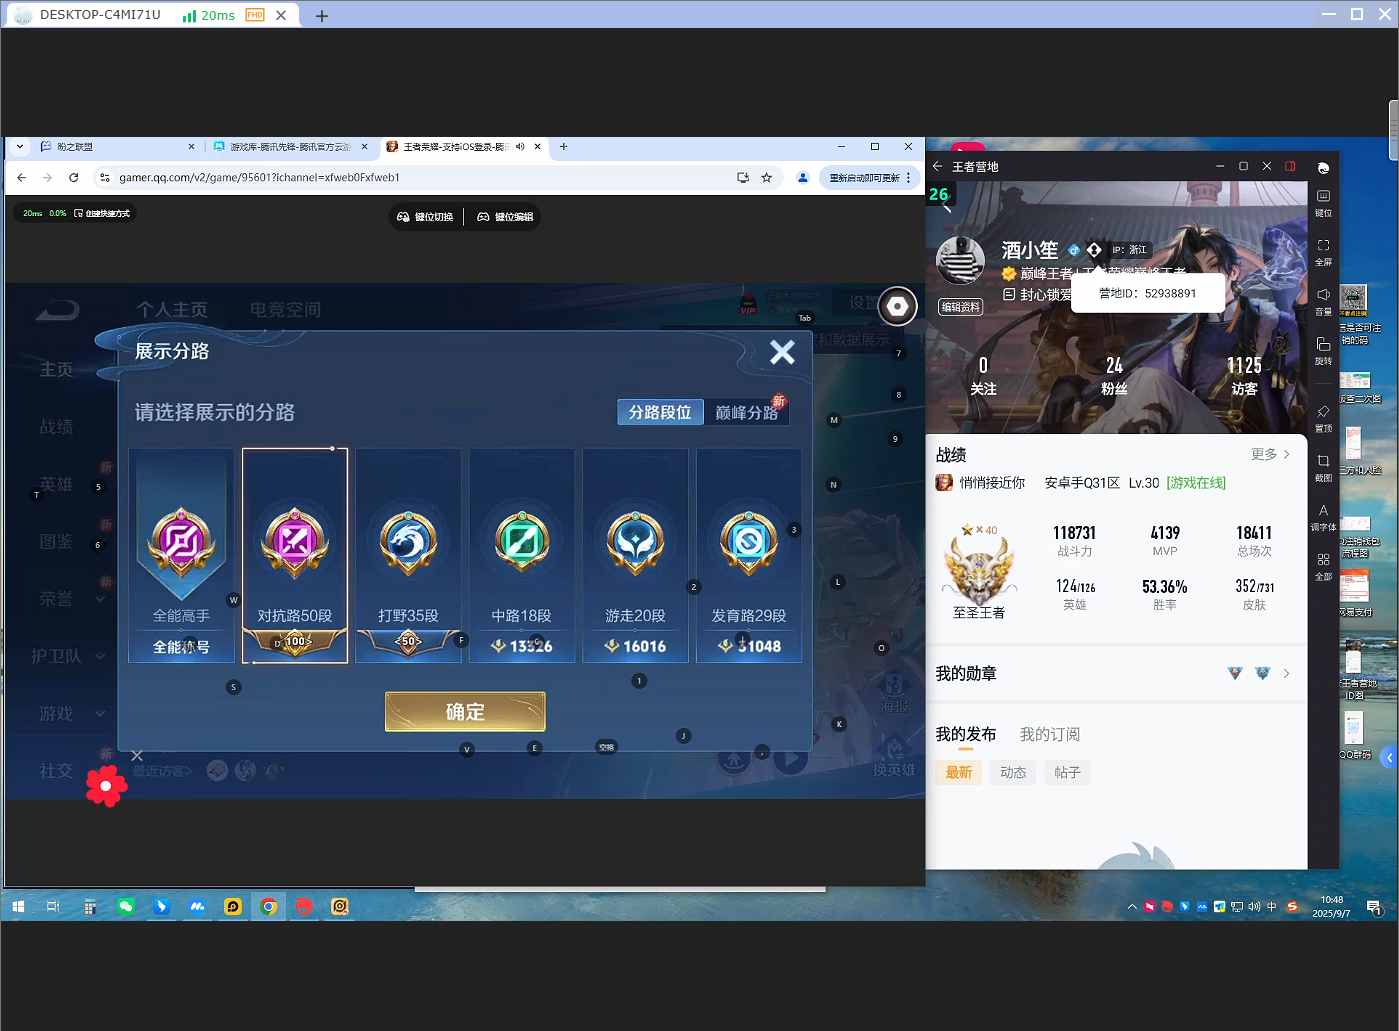This screenshot has width=1399, height=1031.
Task: Select the 全能高手 badge card
Action: click(181, 555)
